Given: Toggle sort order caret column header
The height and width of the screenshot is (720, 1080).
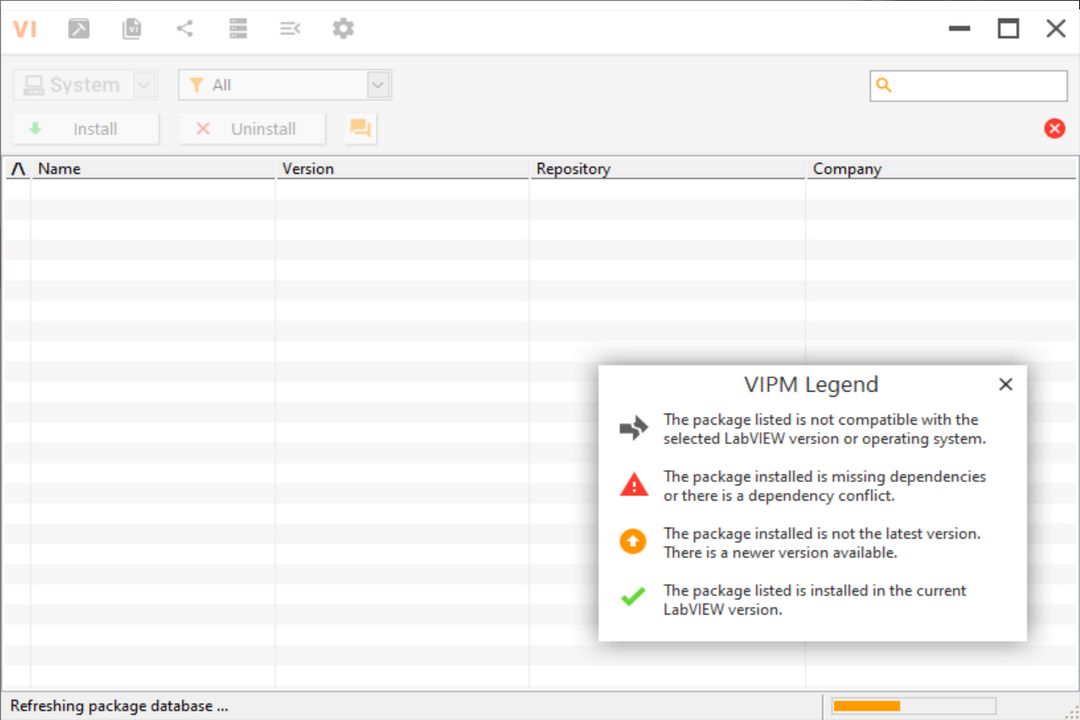Looking at the screenshot, I should 18,169.
